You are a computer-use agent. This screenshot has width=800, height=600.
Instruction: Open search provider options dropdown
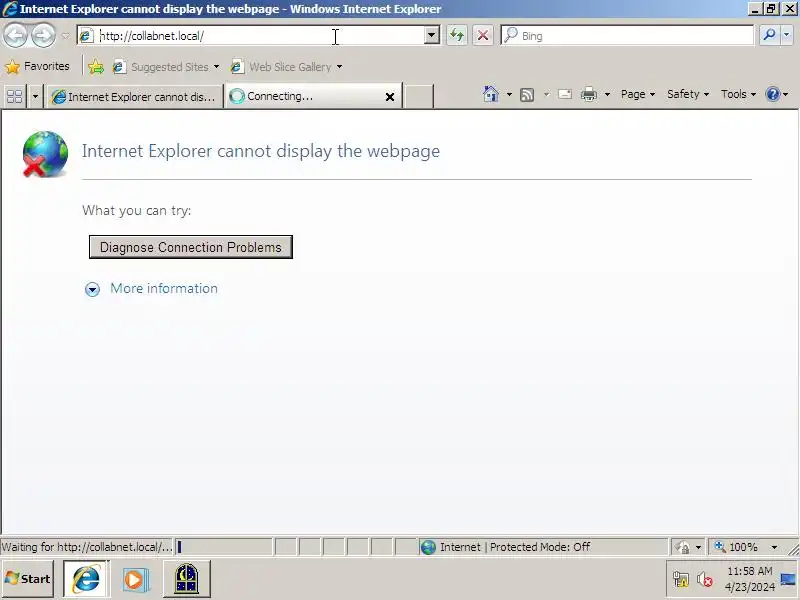coord(787,35)
